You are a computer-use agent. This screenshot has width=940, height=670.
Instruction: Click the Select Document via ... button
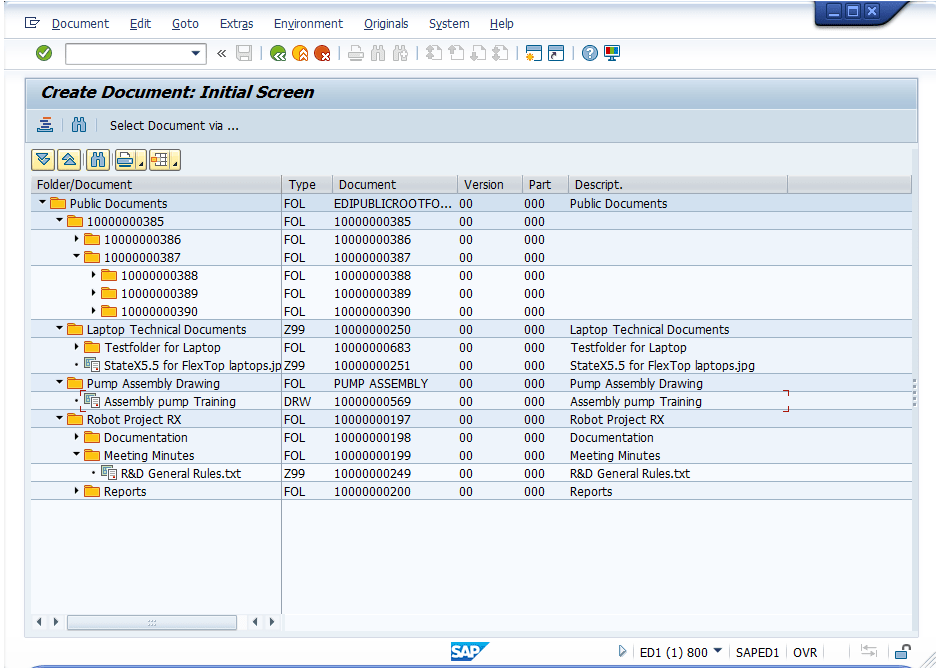pos(174,125)
